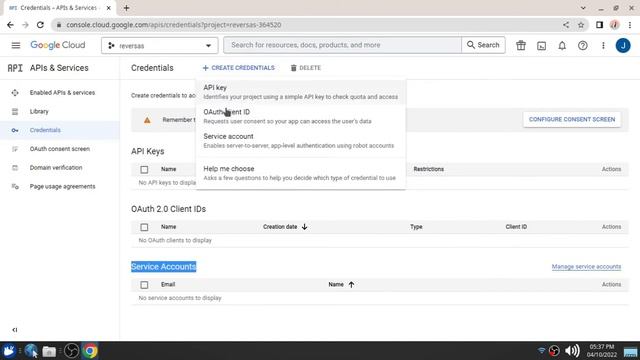Click CONFIGURE CONSENT SCREEN button

572,120
